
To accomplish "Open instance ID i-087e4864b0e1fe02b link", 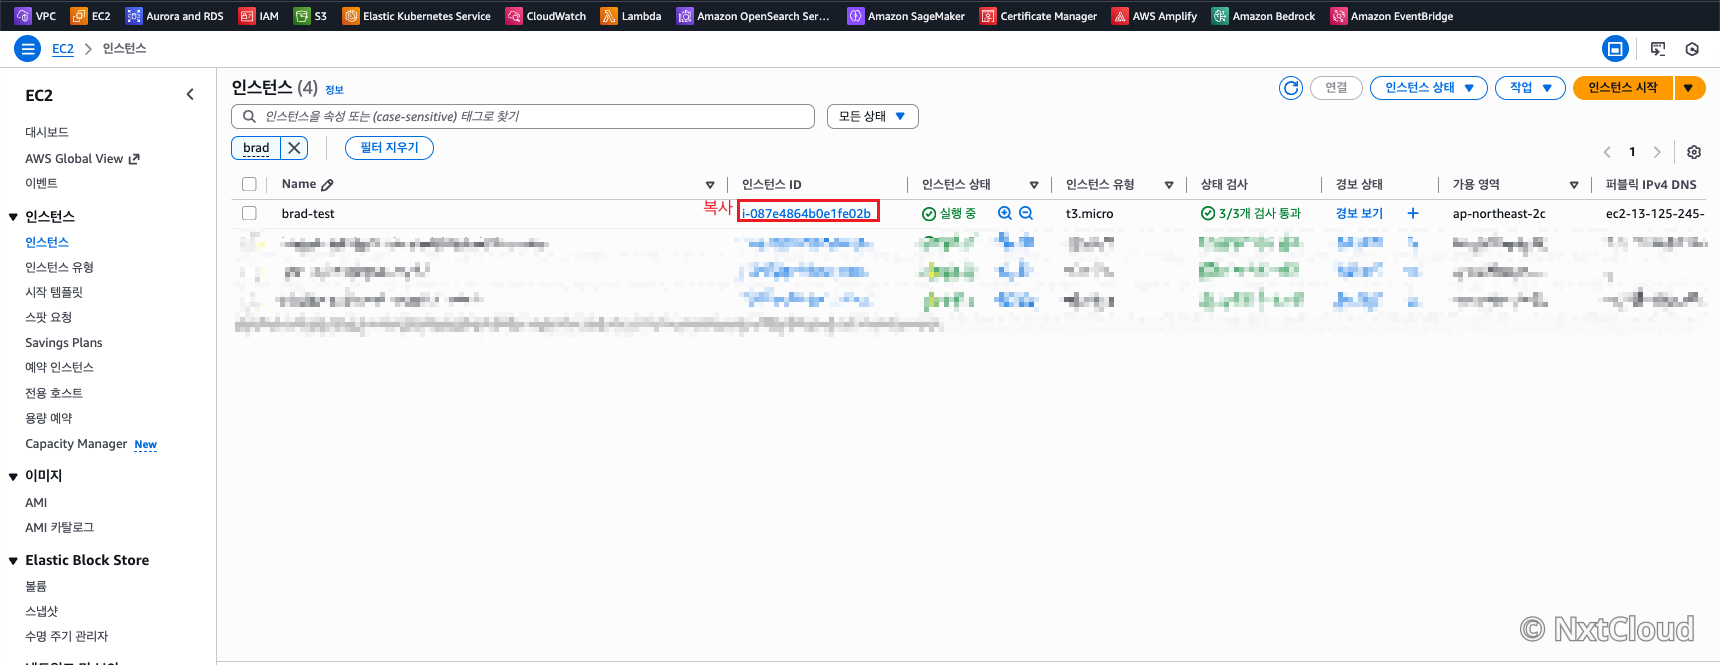I will [806, 213].
